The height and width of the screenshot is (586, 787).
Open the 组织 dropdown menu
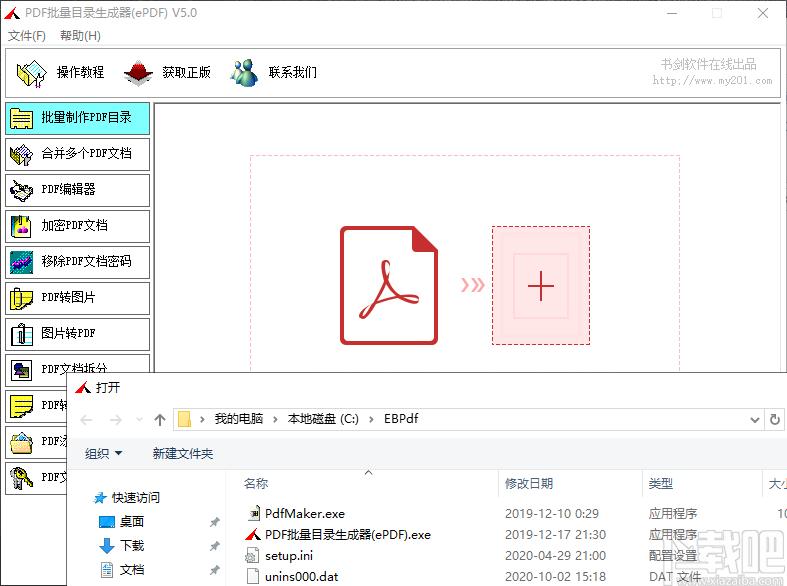click(103, 454)
